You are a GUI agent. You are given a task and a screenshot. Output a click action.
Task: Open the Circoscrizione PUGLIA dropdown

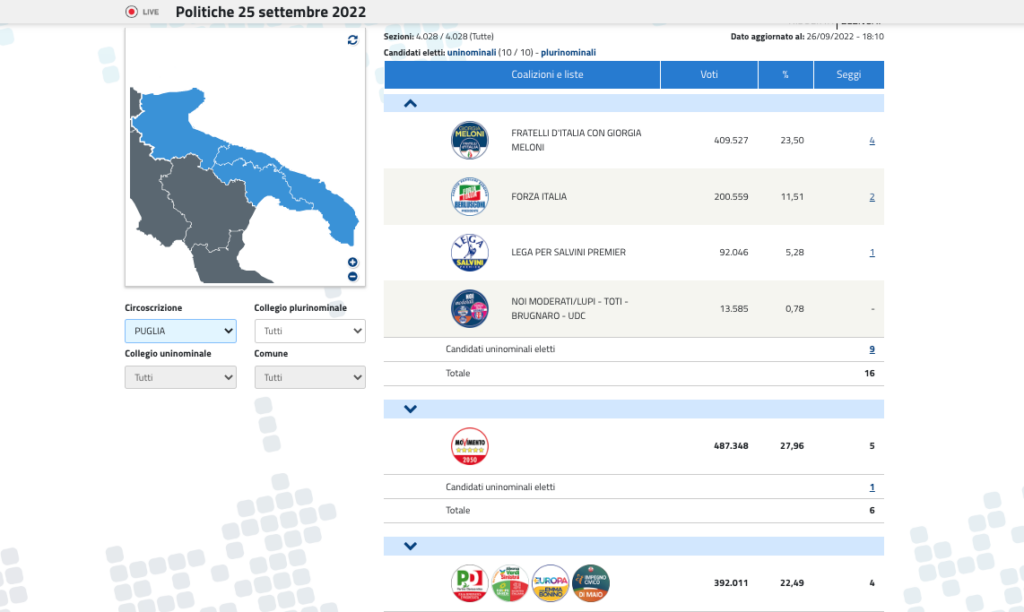[180, 331]
